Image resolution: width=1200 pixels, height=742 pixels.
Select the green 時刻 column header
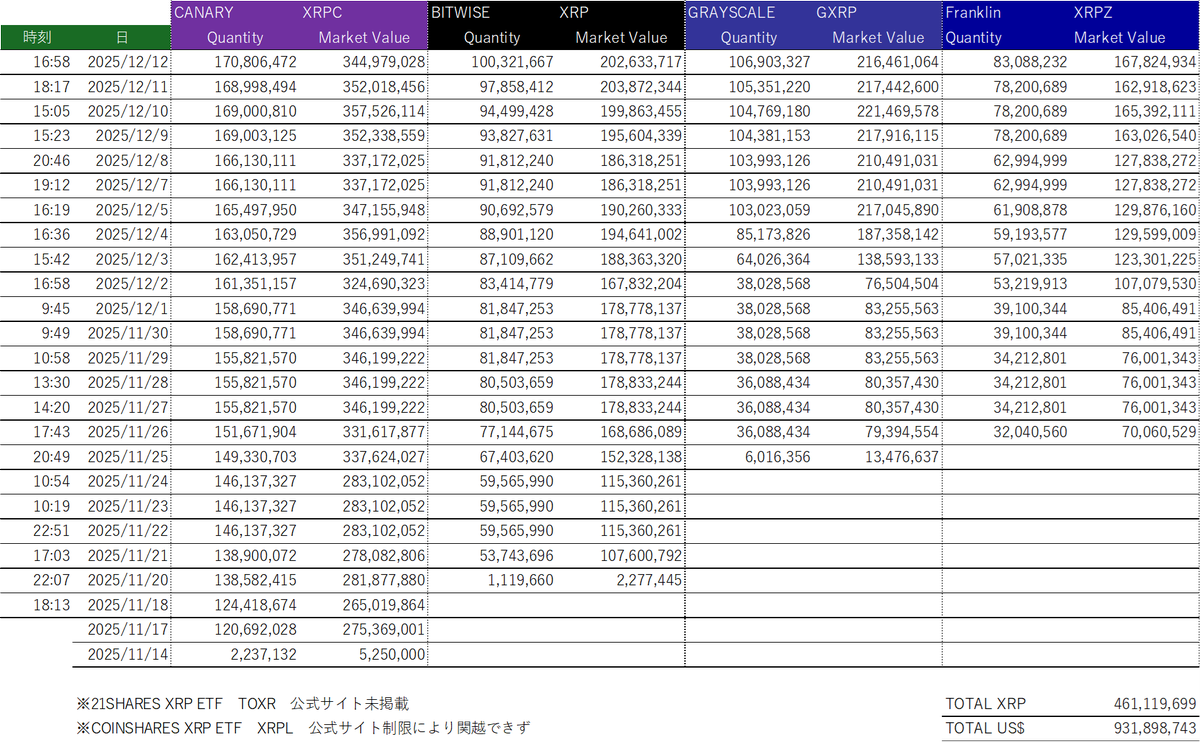pos(36,37)
